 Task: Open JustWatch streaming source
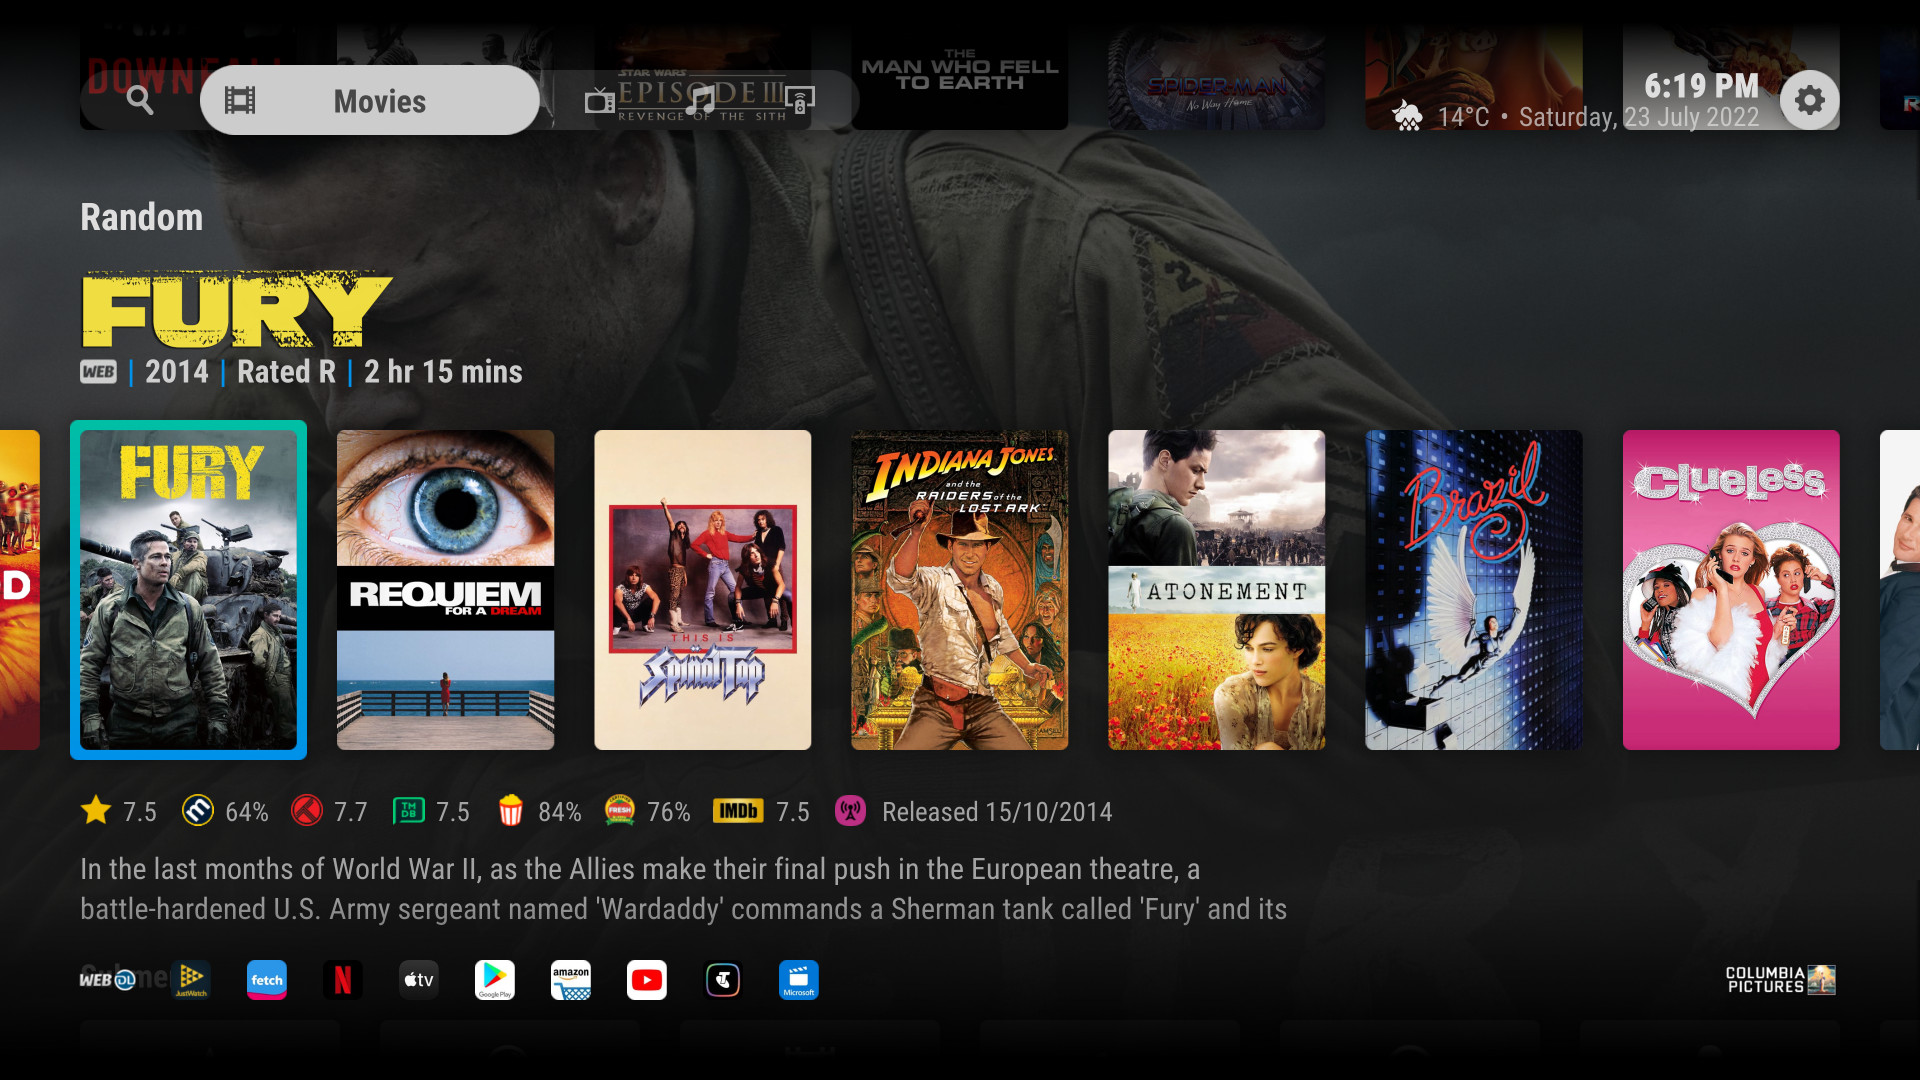click(x=191, y=980)
